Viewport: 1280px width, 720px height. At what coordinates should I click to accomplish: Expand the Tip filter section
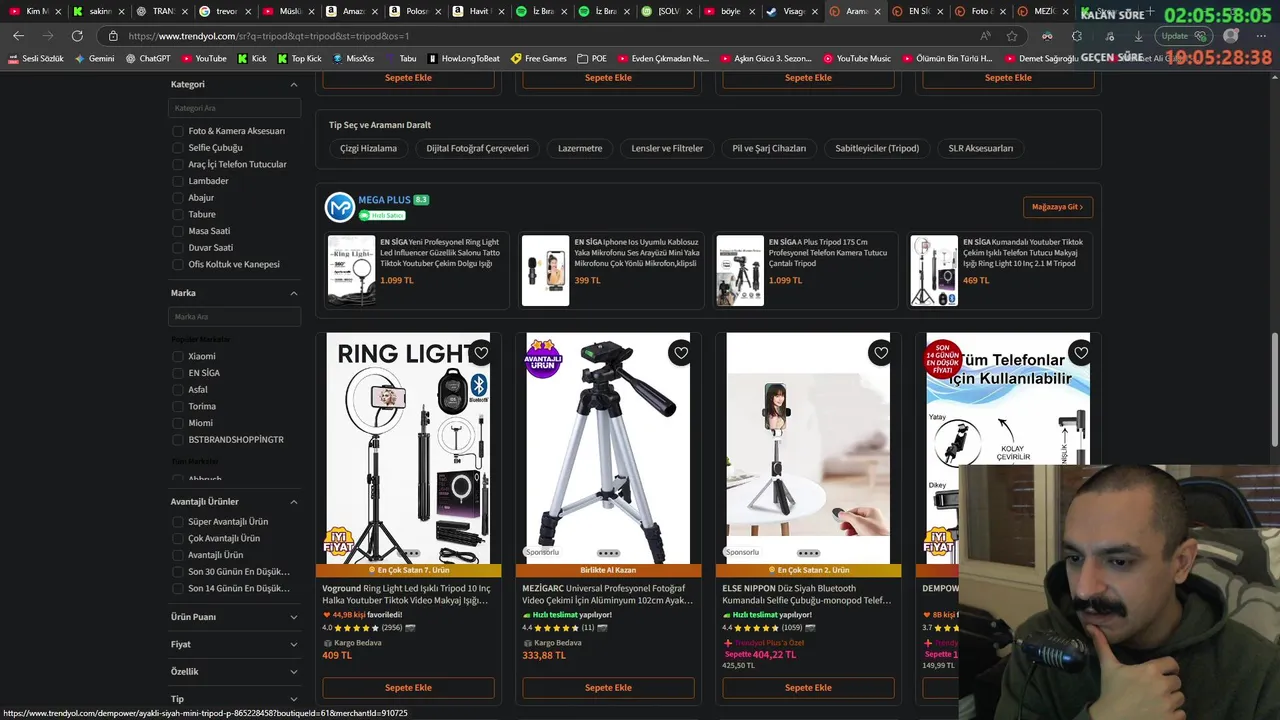294,699
